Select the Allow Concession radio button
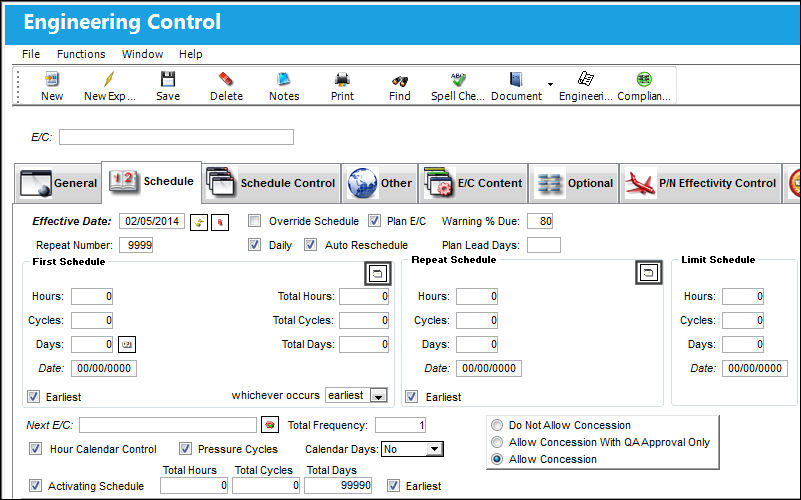 (497, 459)
